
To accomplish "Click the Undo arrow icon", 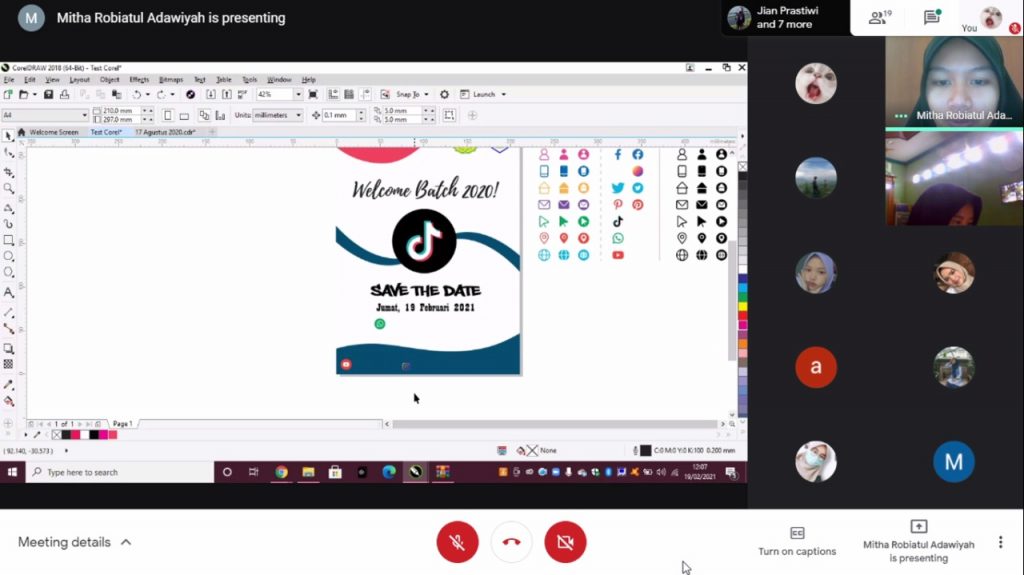I will (x=136, y=95).
